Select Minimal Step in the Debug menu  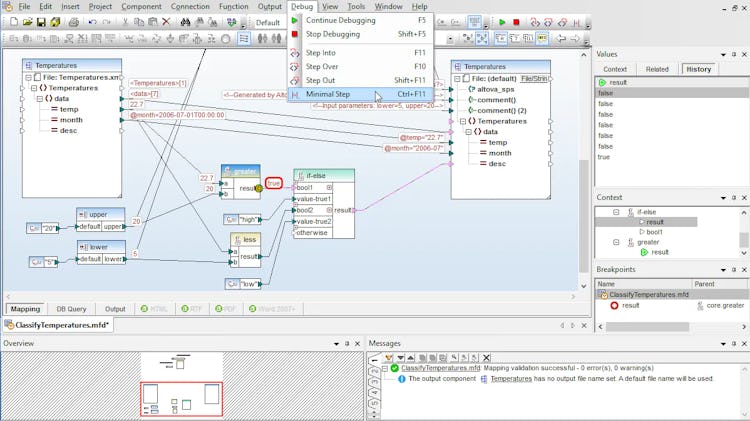click(x=361, y=94)
